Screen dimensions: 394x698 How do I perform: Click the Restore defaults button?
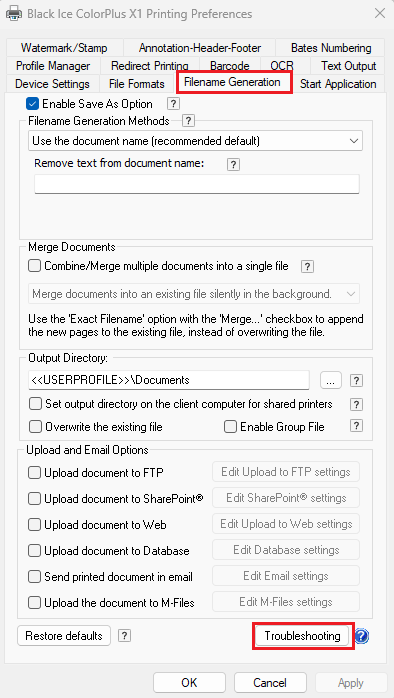click(64, 635)
